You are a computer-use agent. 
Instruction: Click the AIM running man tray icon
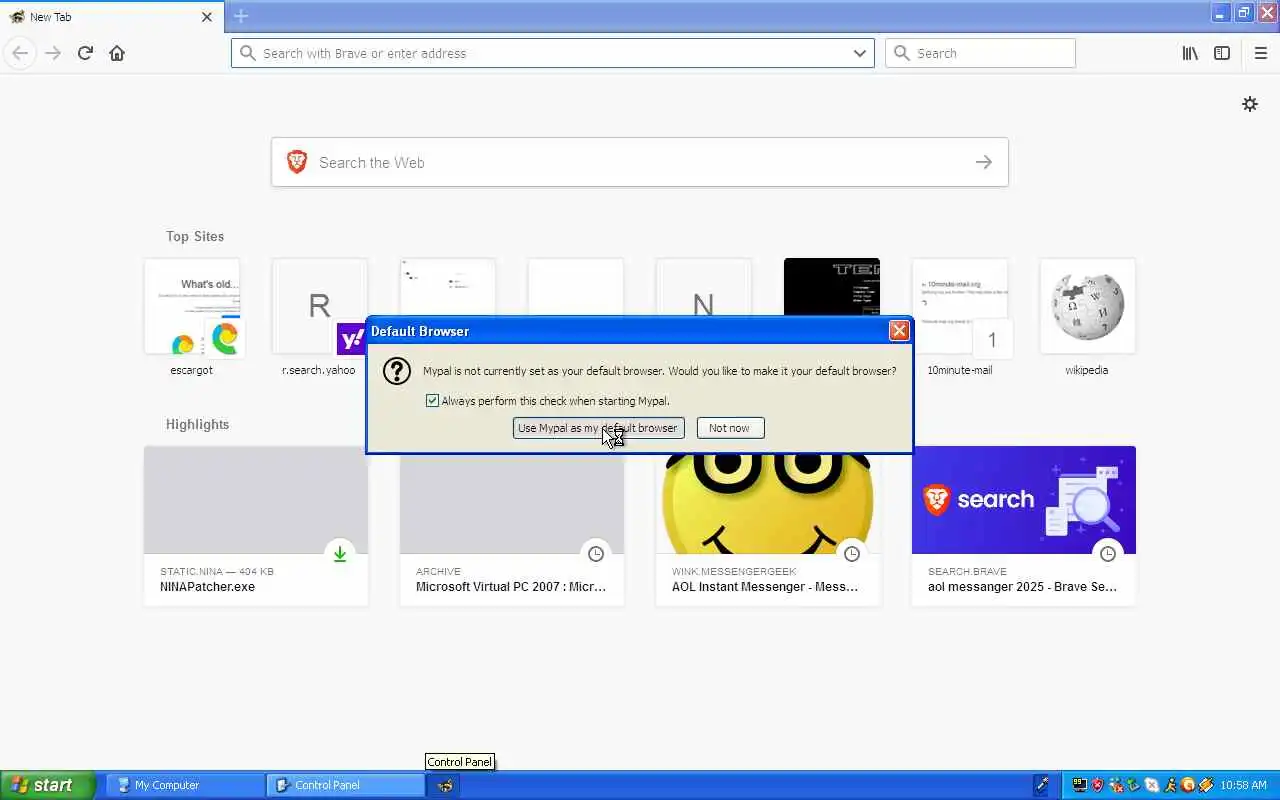coord(1170,785)
